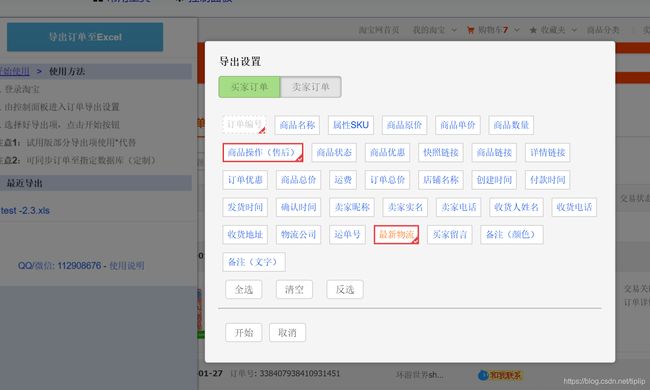Click the 收藏夹 star icon
This screenshot has height=390, width=650.
pyautogui.click(x=533, y=30)
